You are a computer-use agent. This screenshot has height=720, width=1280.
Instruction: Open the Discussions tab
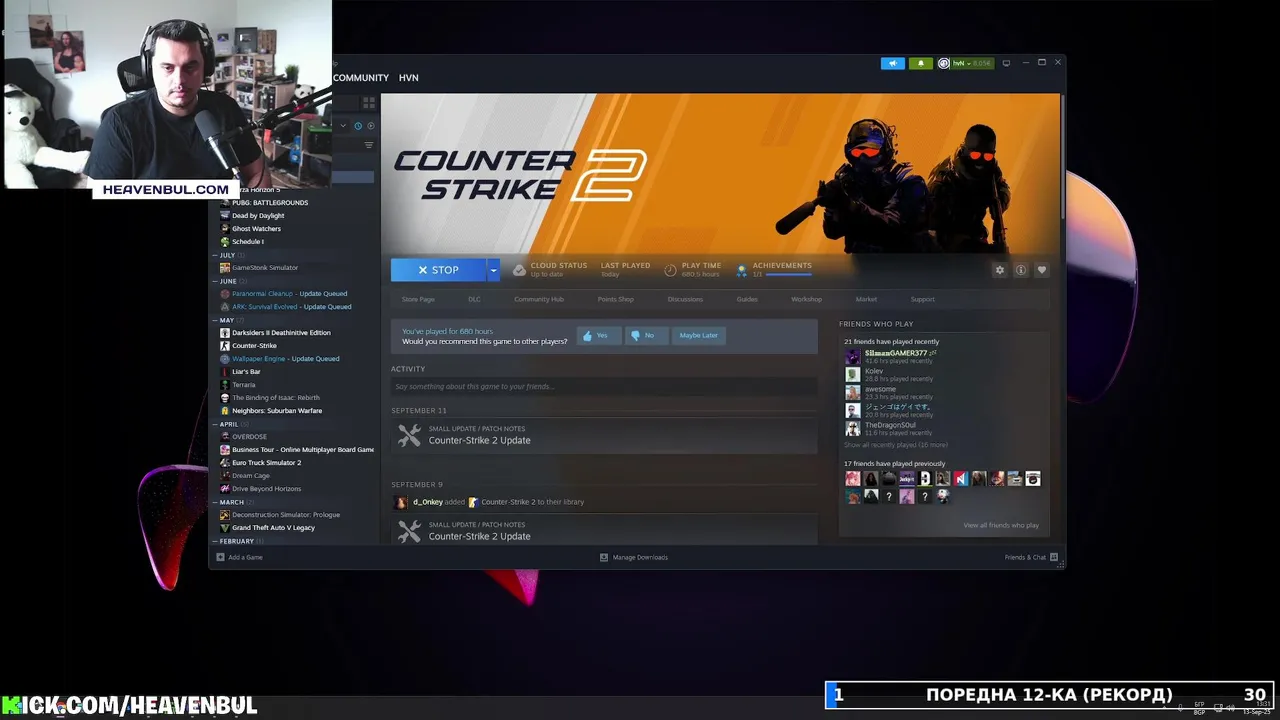click(x=685, y=299)
